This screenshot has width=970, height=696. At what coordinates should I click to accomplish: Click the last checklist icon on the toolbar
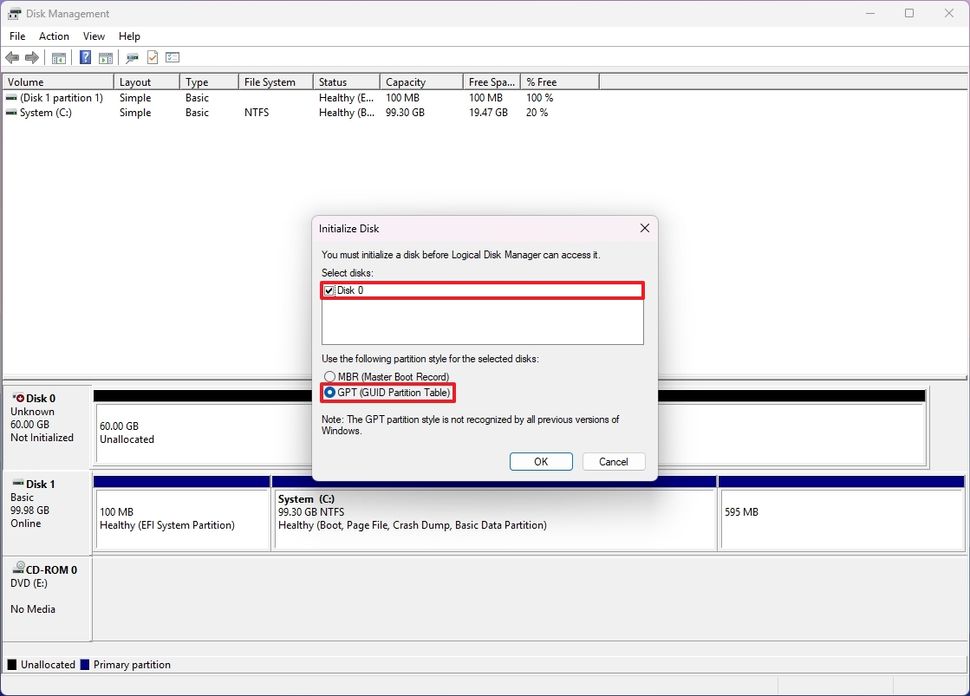171,57
